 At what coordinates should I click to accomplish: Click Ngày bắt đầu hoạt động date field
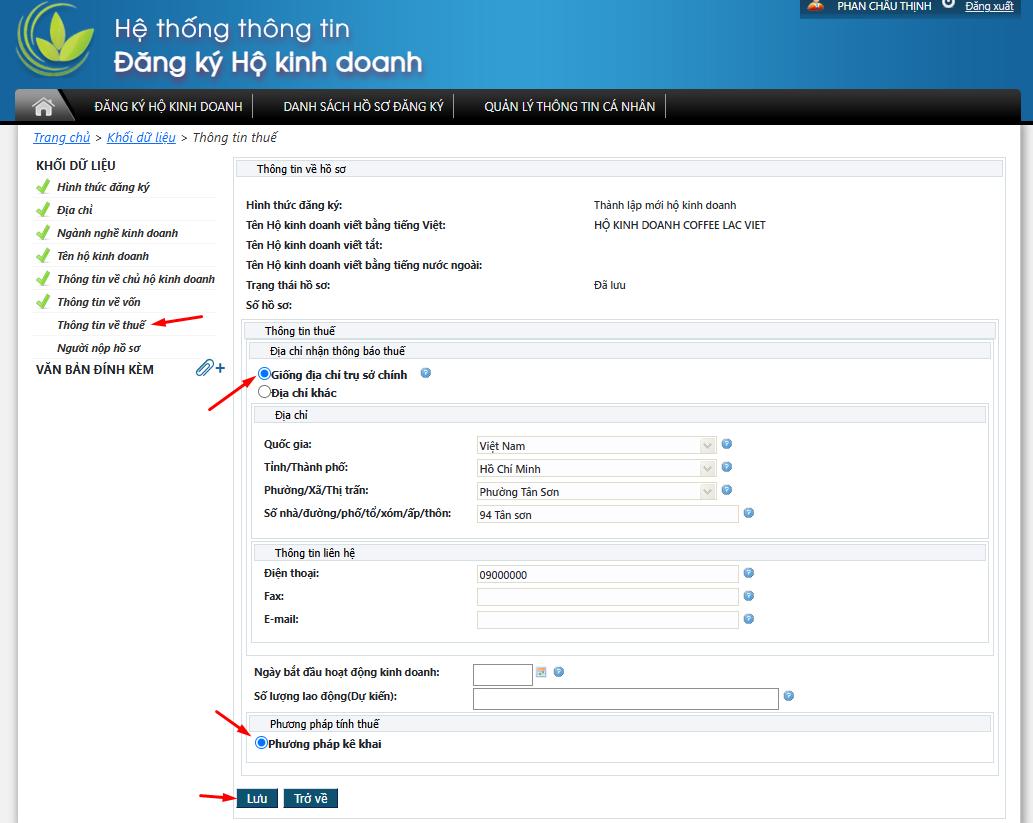[x=503, y=675]
